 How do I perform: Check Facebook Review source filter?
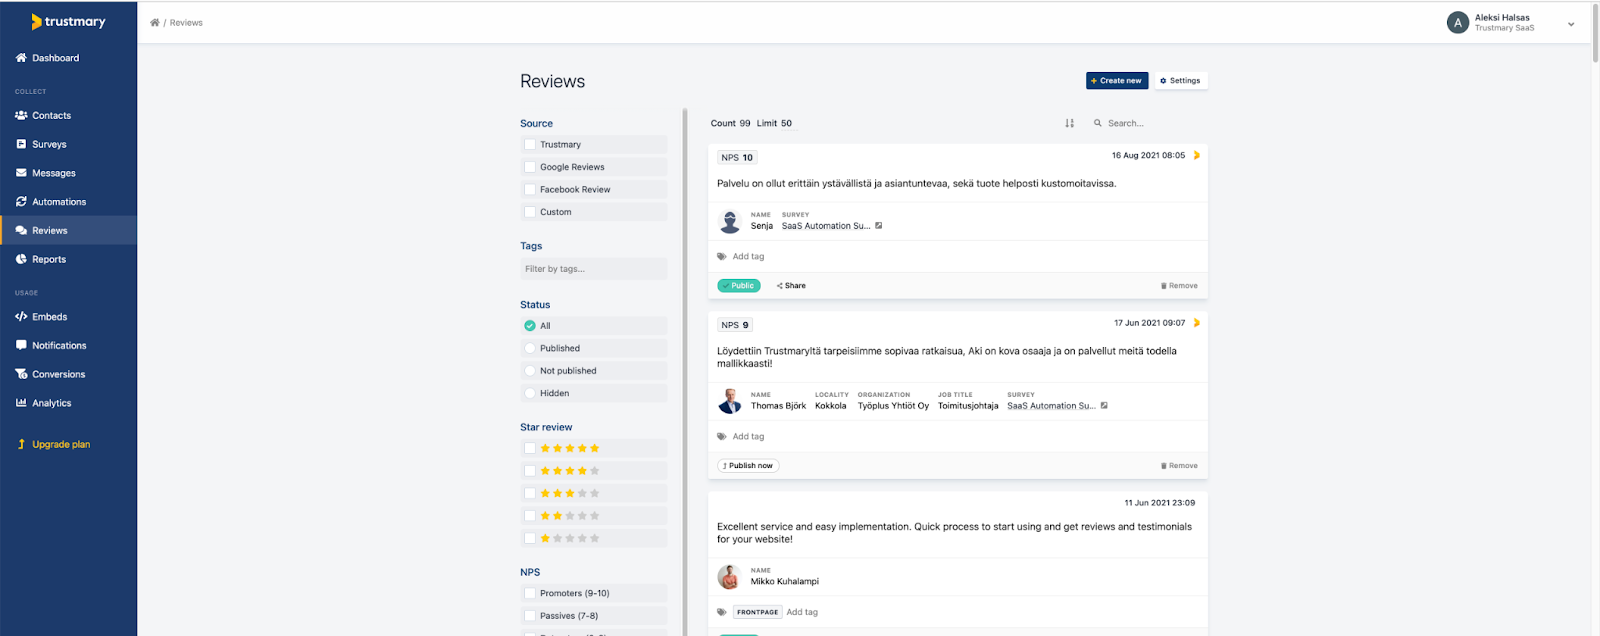coord(530,189)
